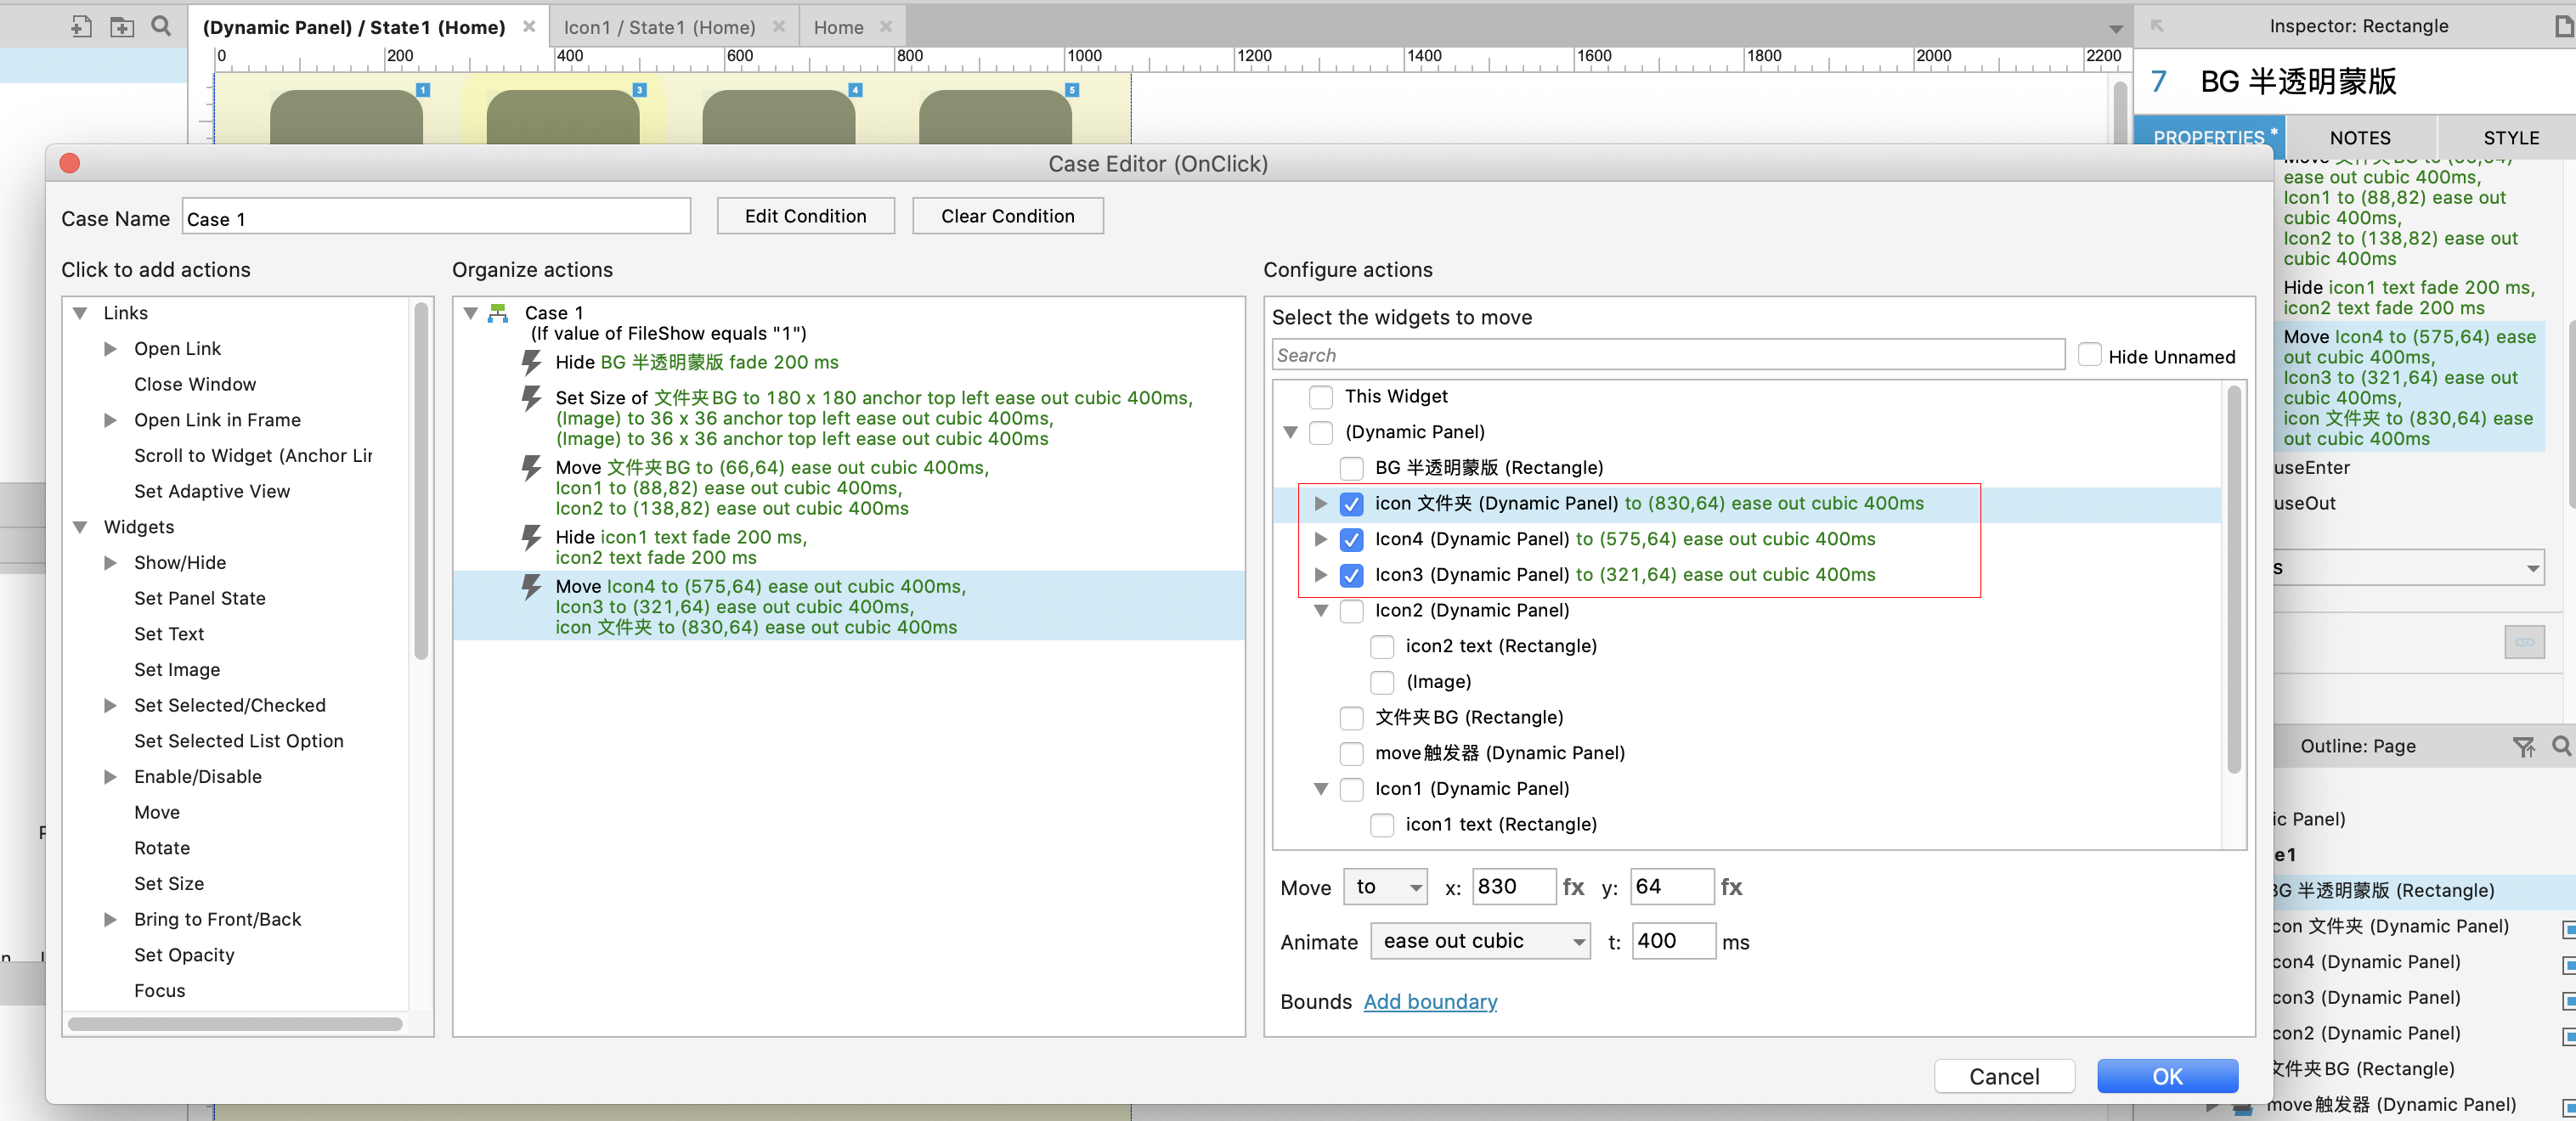Open the Move 'to' dropdown
Screen dimensions: 2576x1121
[x=1384, y=887]
